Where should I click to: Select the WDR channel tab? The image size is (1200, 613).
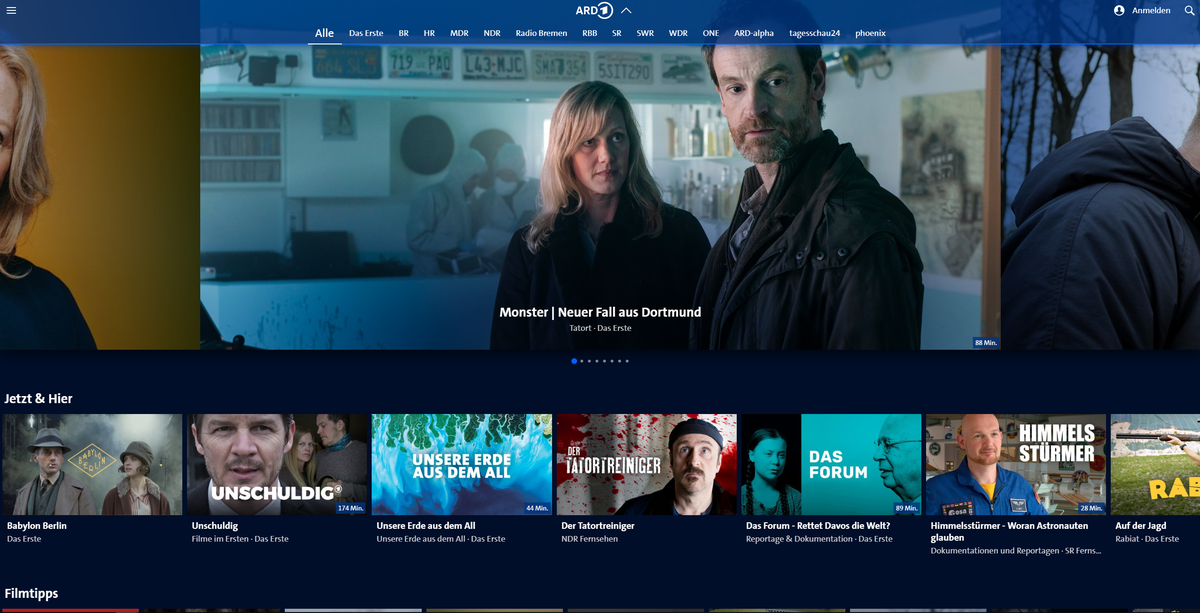pyautogui.click(x=678, y=33)
